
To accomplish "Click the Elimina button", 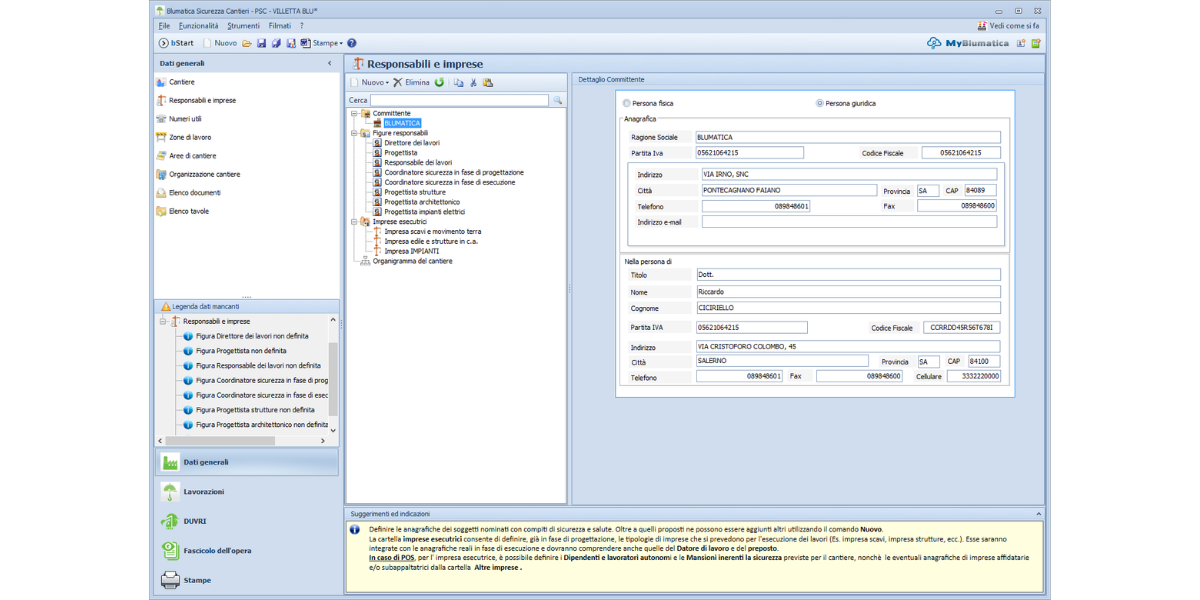I will 411,82.
